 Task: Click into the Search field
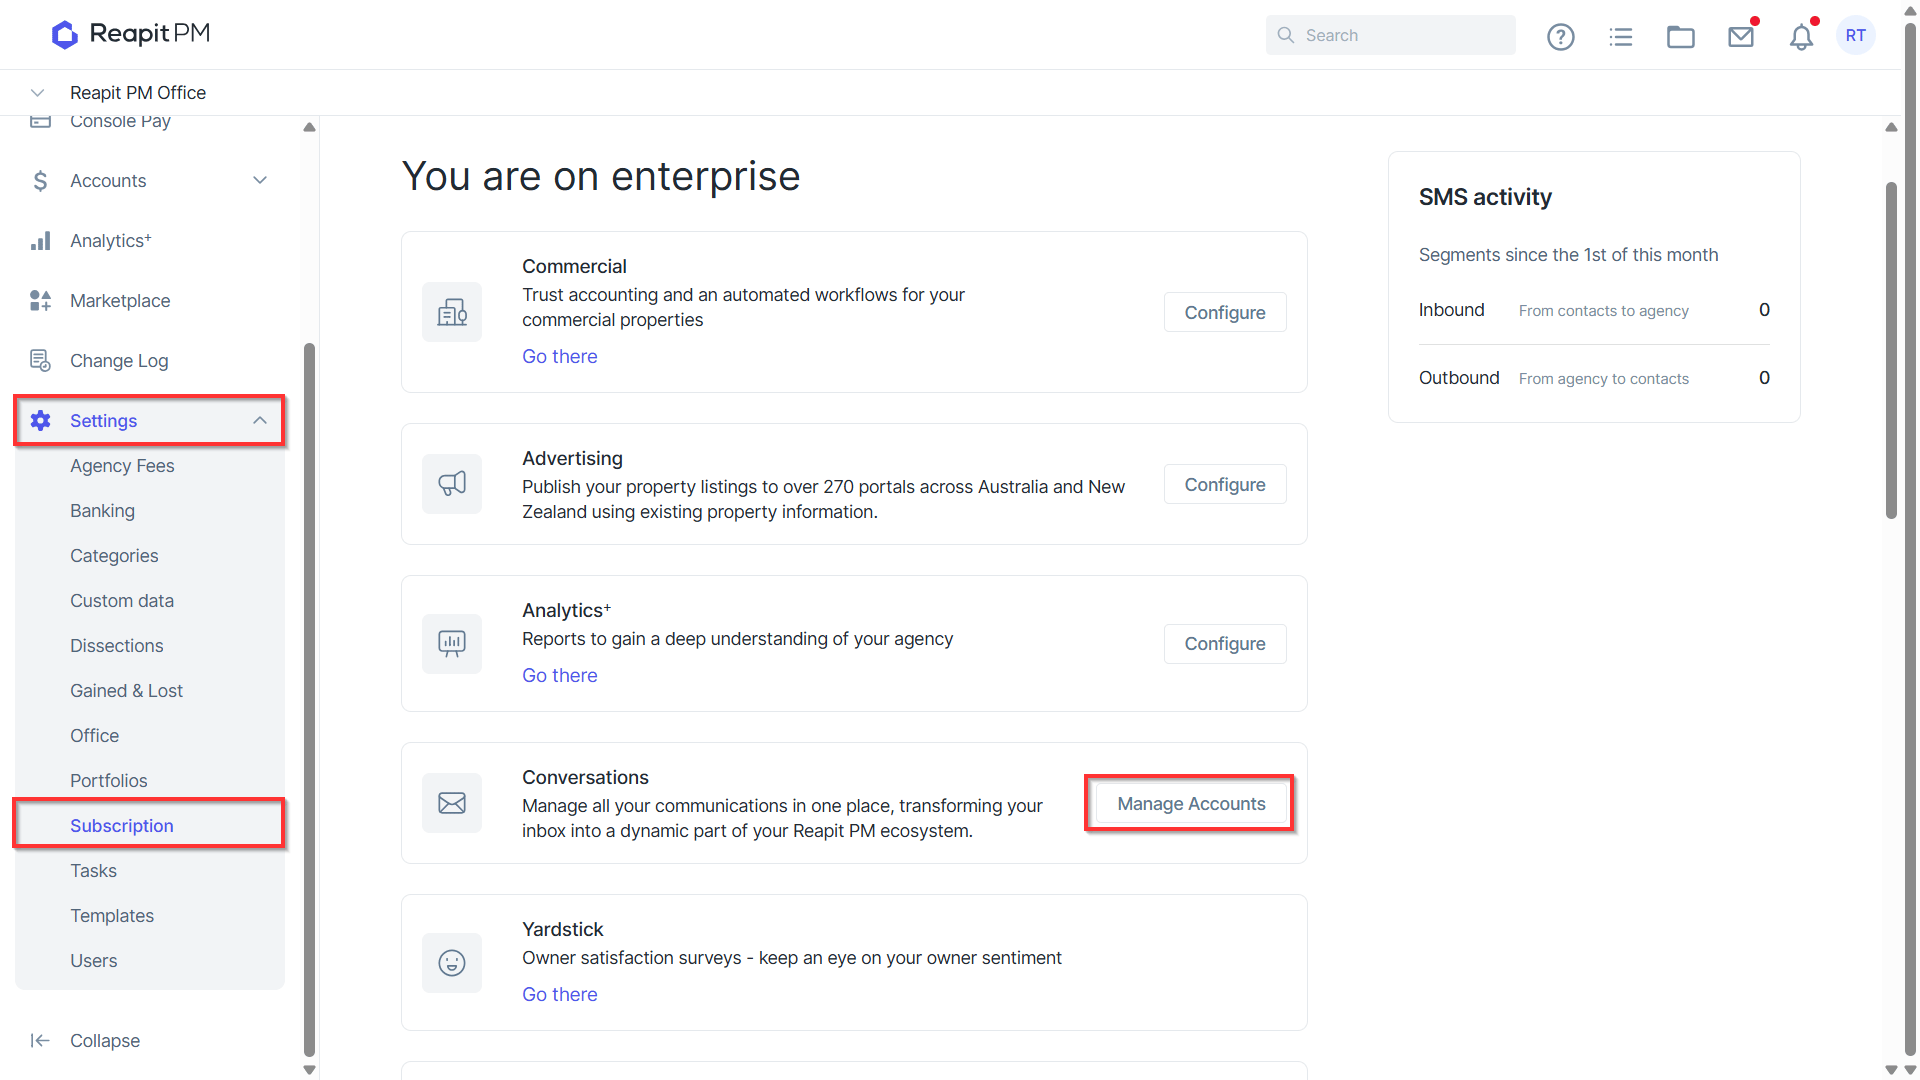(1390, 35)
